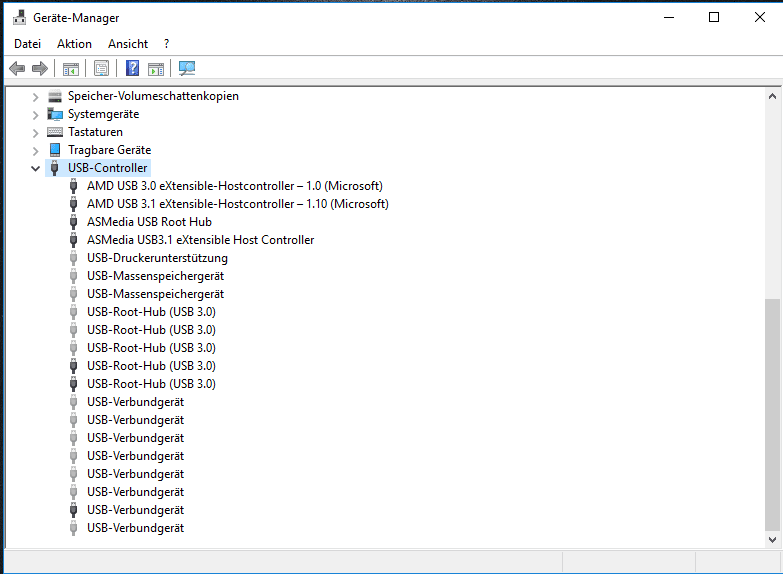Click the Back arrow toolbar icon
The height and width of the screenshot is (574, 783).
(x=17, y=68)
